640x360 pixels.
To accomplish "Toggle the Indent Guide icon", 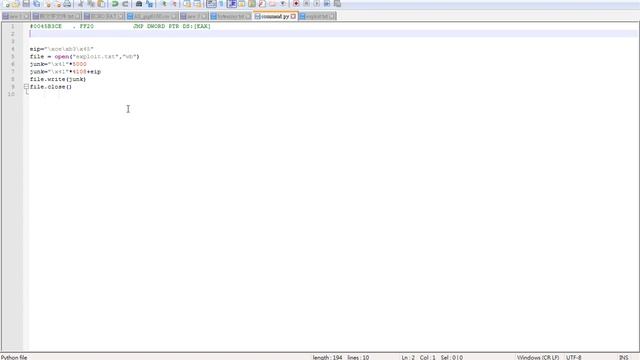I will click(x=232, y=4).
